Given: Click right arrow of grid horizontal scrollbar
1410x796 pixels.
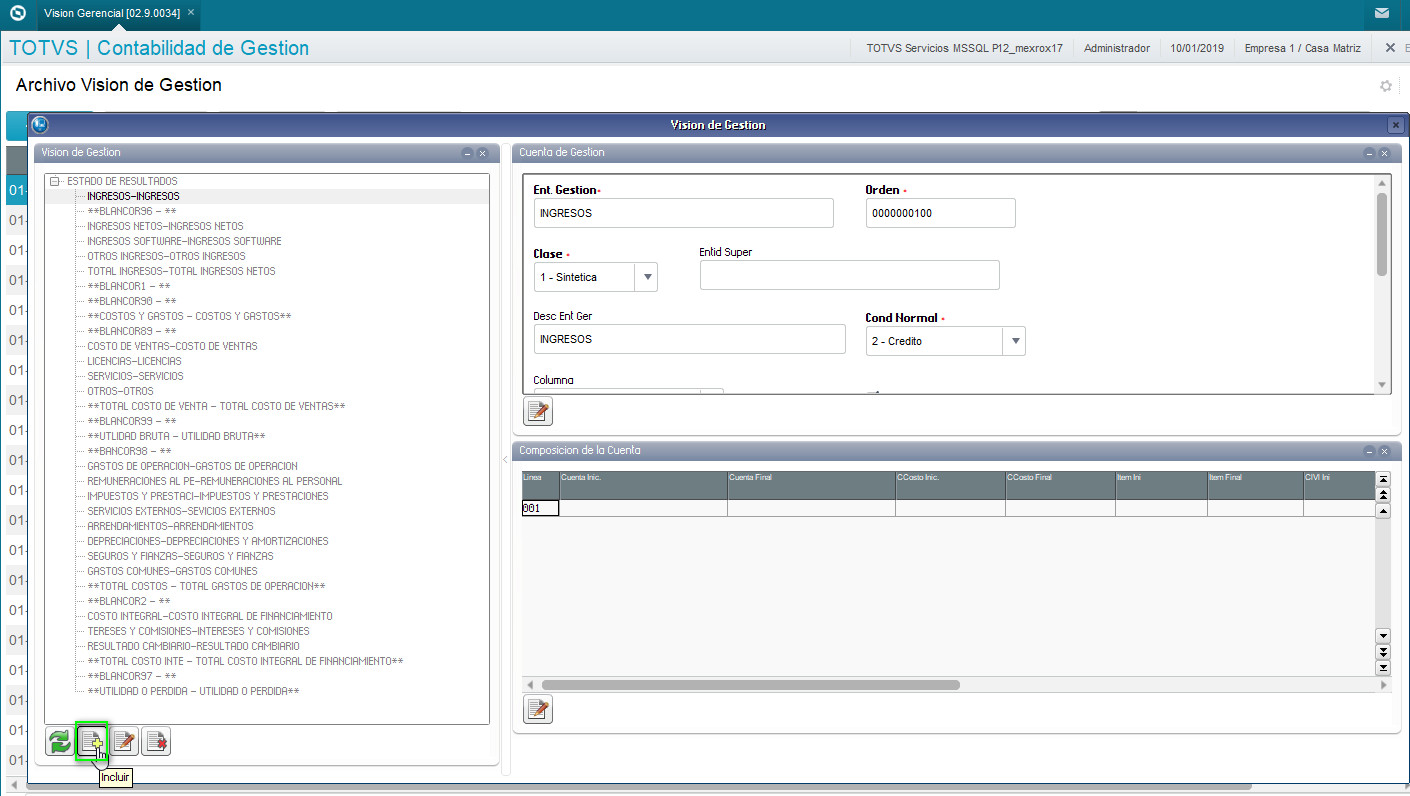Looking at the screenshot, I should (x=1384, y=685).
